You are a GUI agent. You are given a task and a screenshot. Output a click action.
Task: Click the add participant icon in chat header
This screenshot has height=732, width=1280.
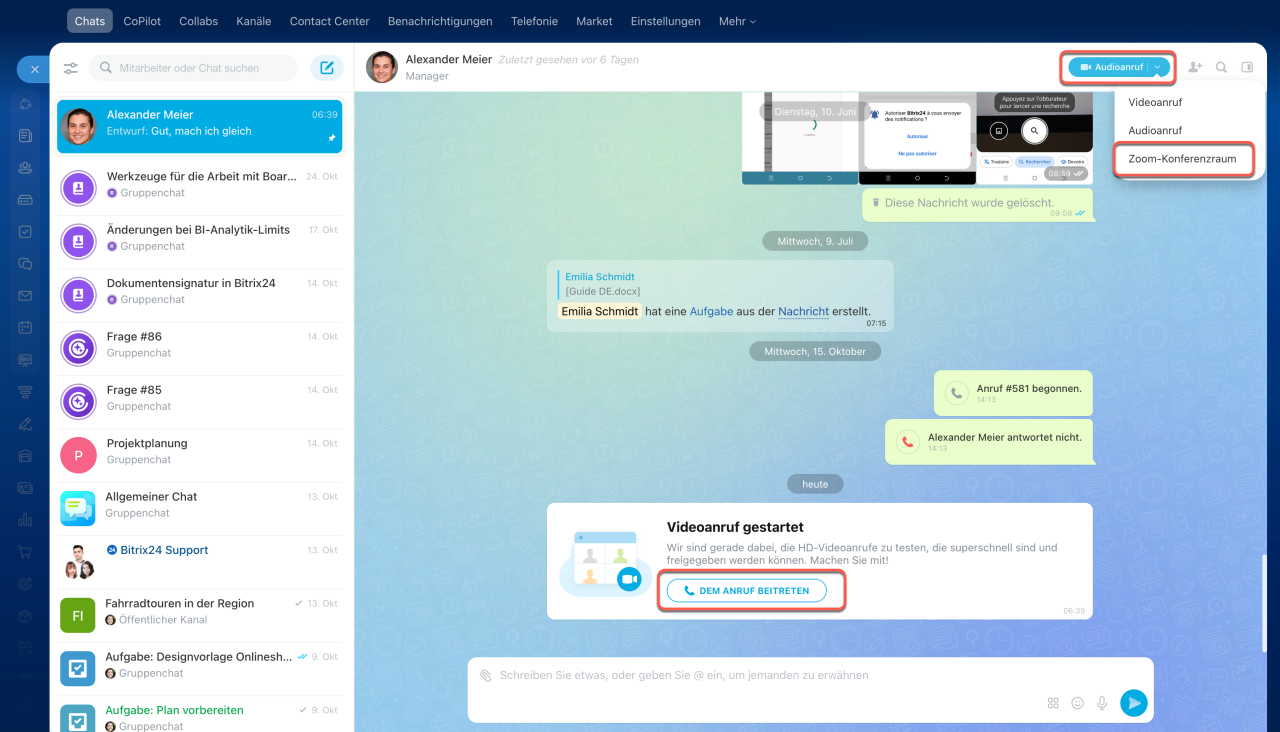click(1195, 68)
